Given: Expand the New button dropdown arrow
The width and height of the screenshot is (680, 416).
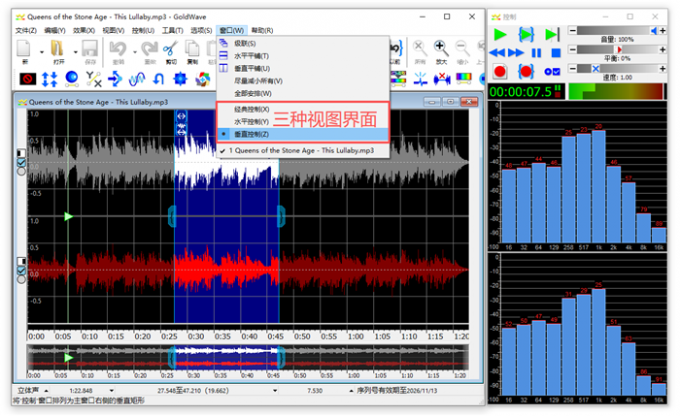Looking at the screenshot, I should (42, 52).
